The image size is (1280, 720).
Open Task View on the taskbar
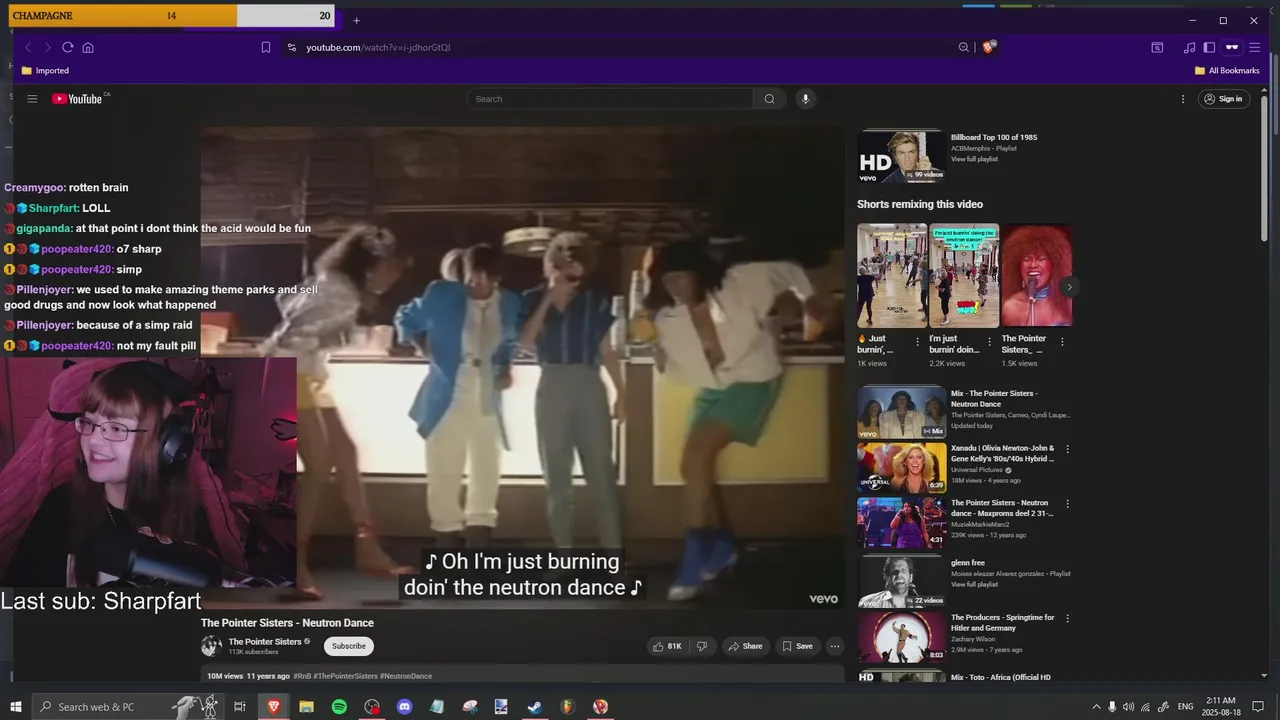(x=240, y=707)
